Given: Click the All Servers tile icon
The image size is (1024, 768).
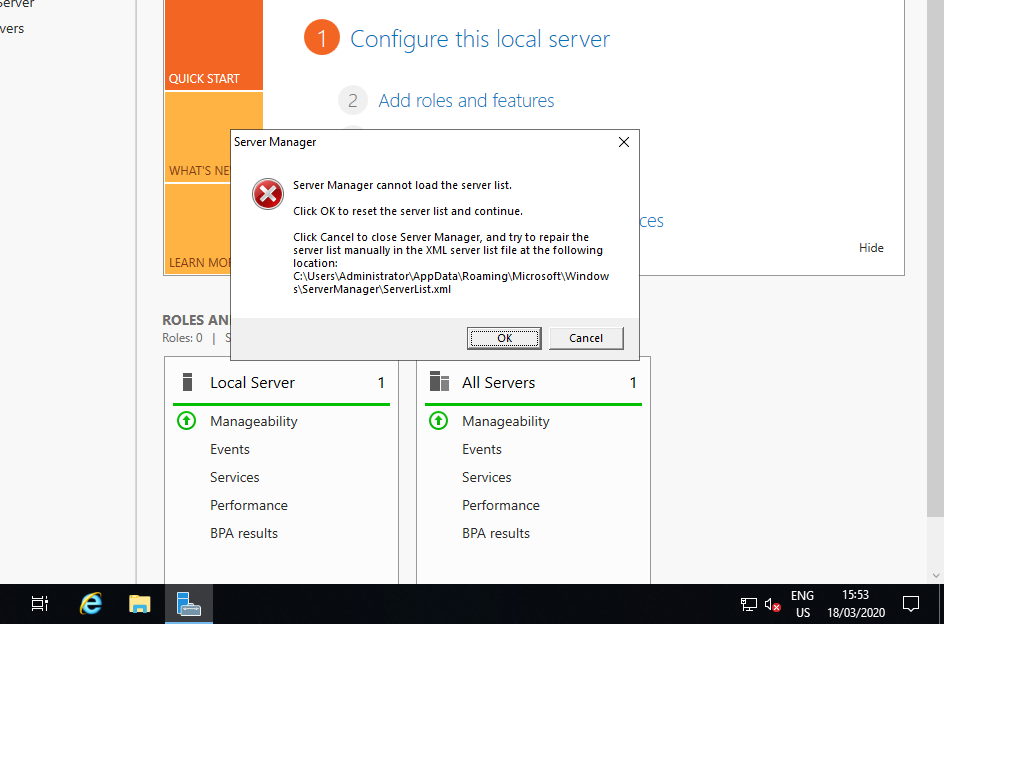Looking at the screenshot, I should (440, 381).
